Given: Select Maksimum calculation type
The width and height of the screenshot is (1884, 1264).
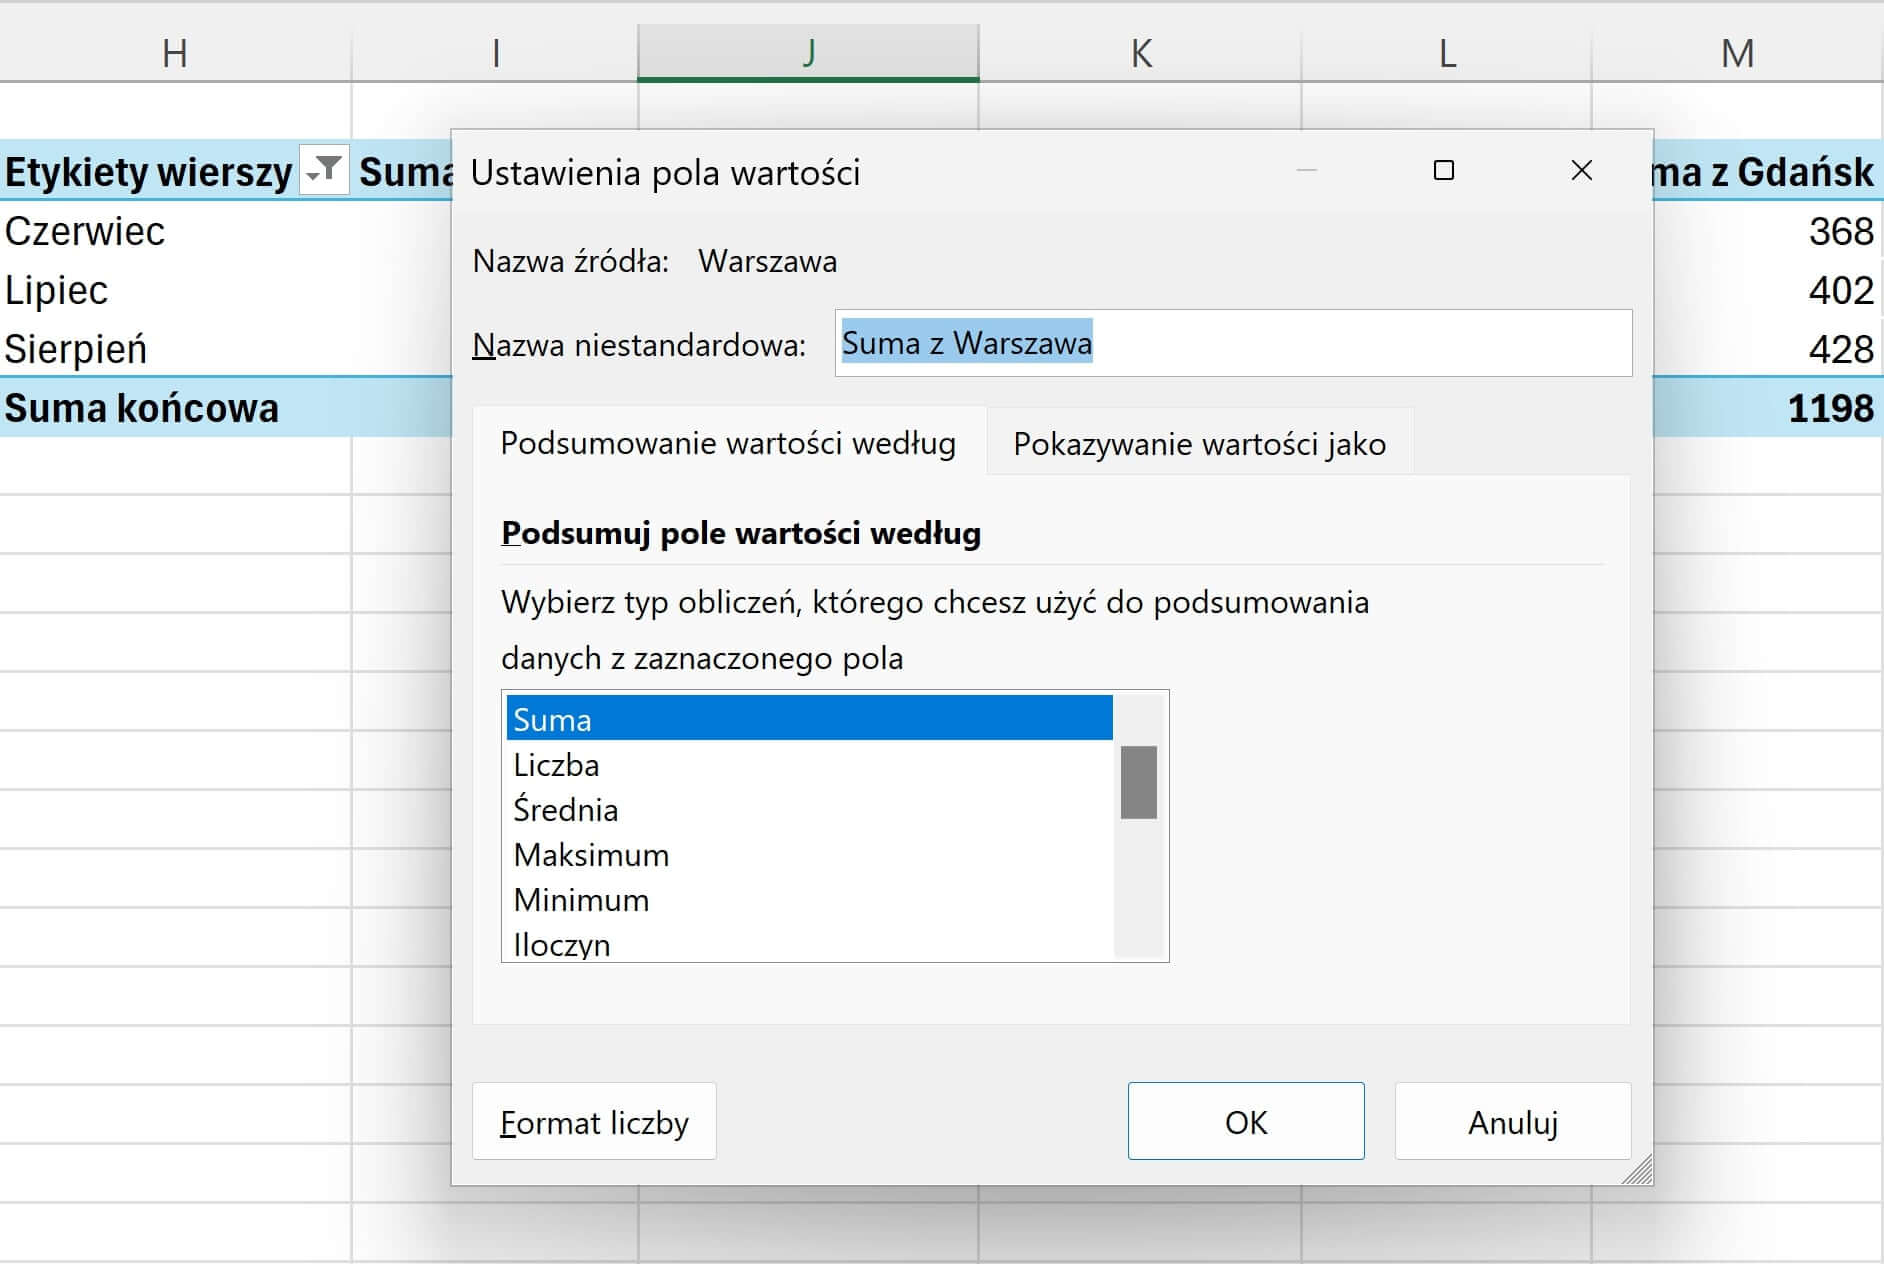Looking at the screenshot, I should 808,855.
